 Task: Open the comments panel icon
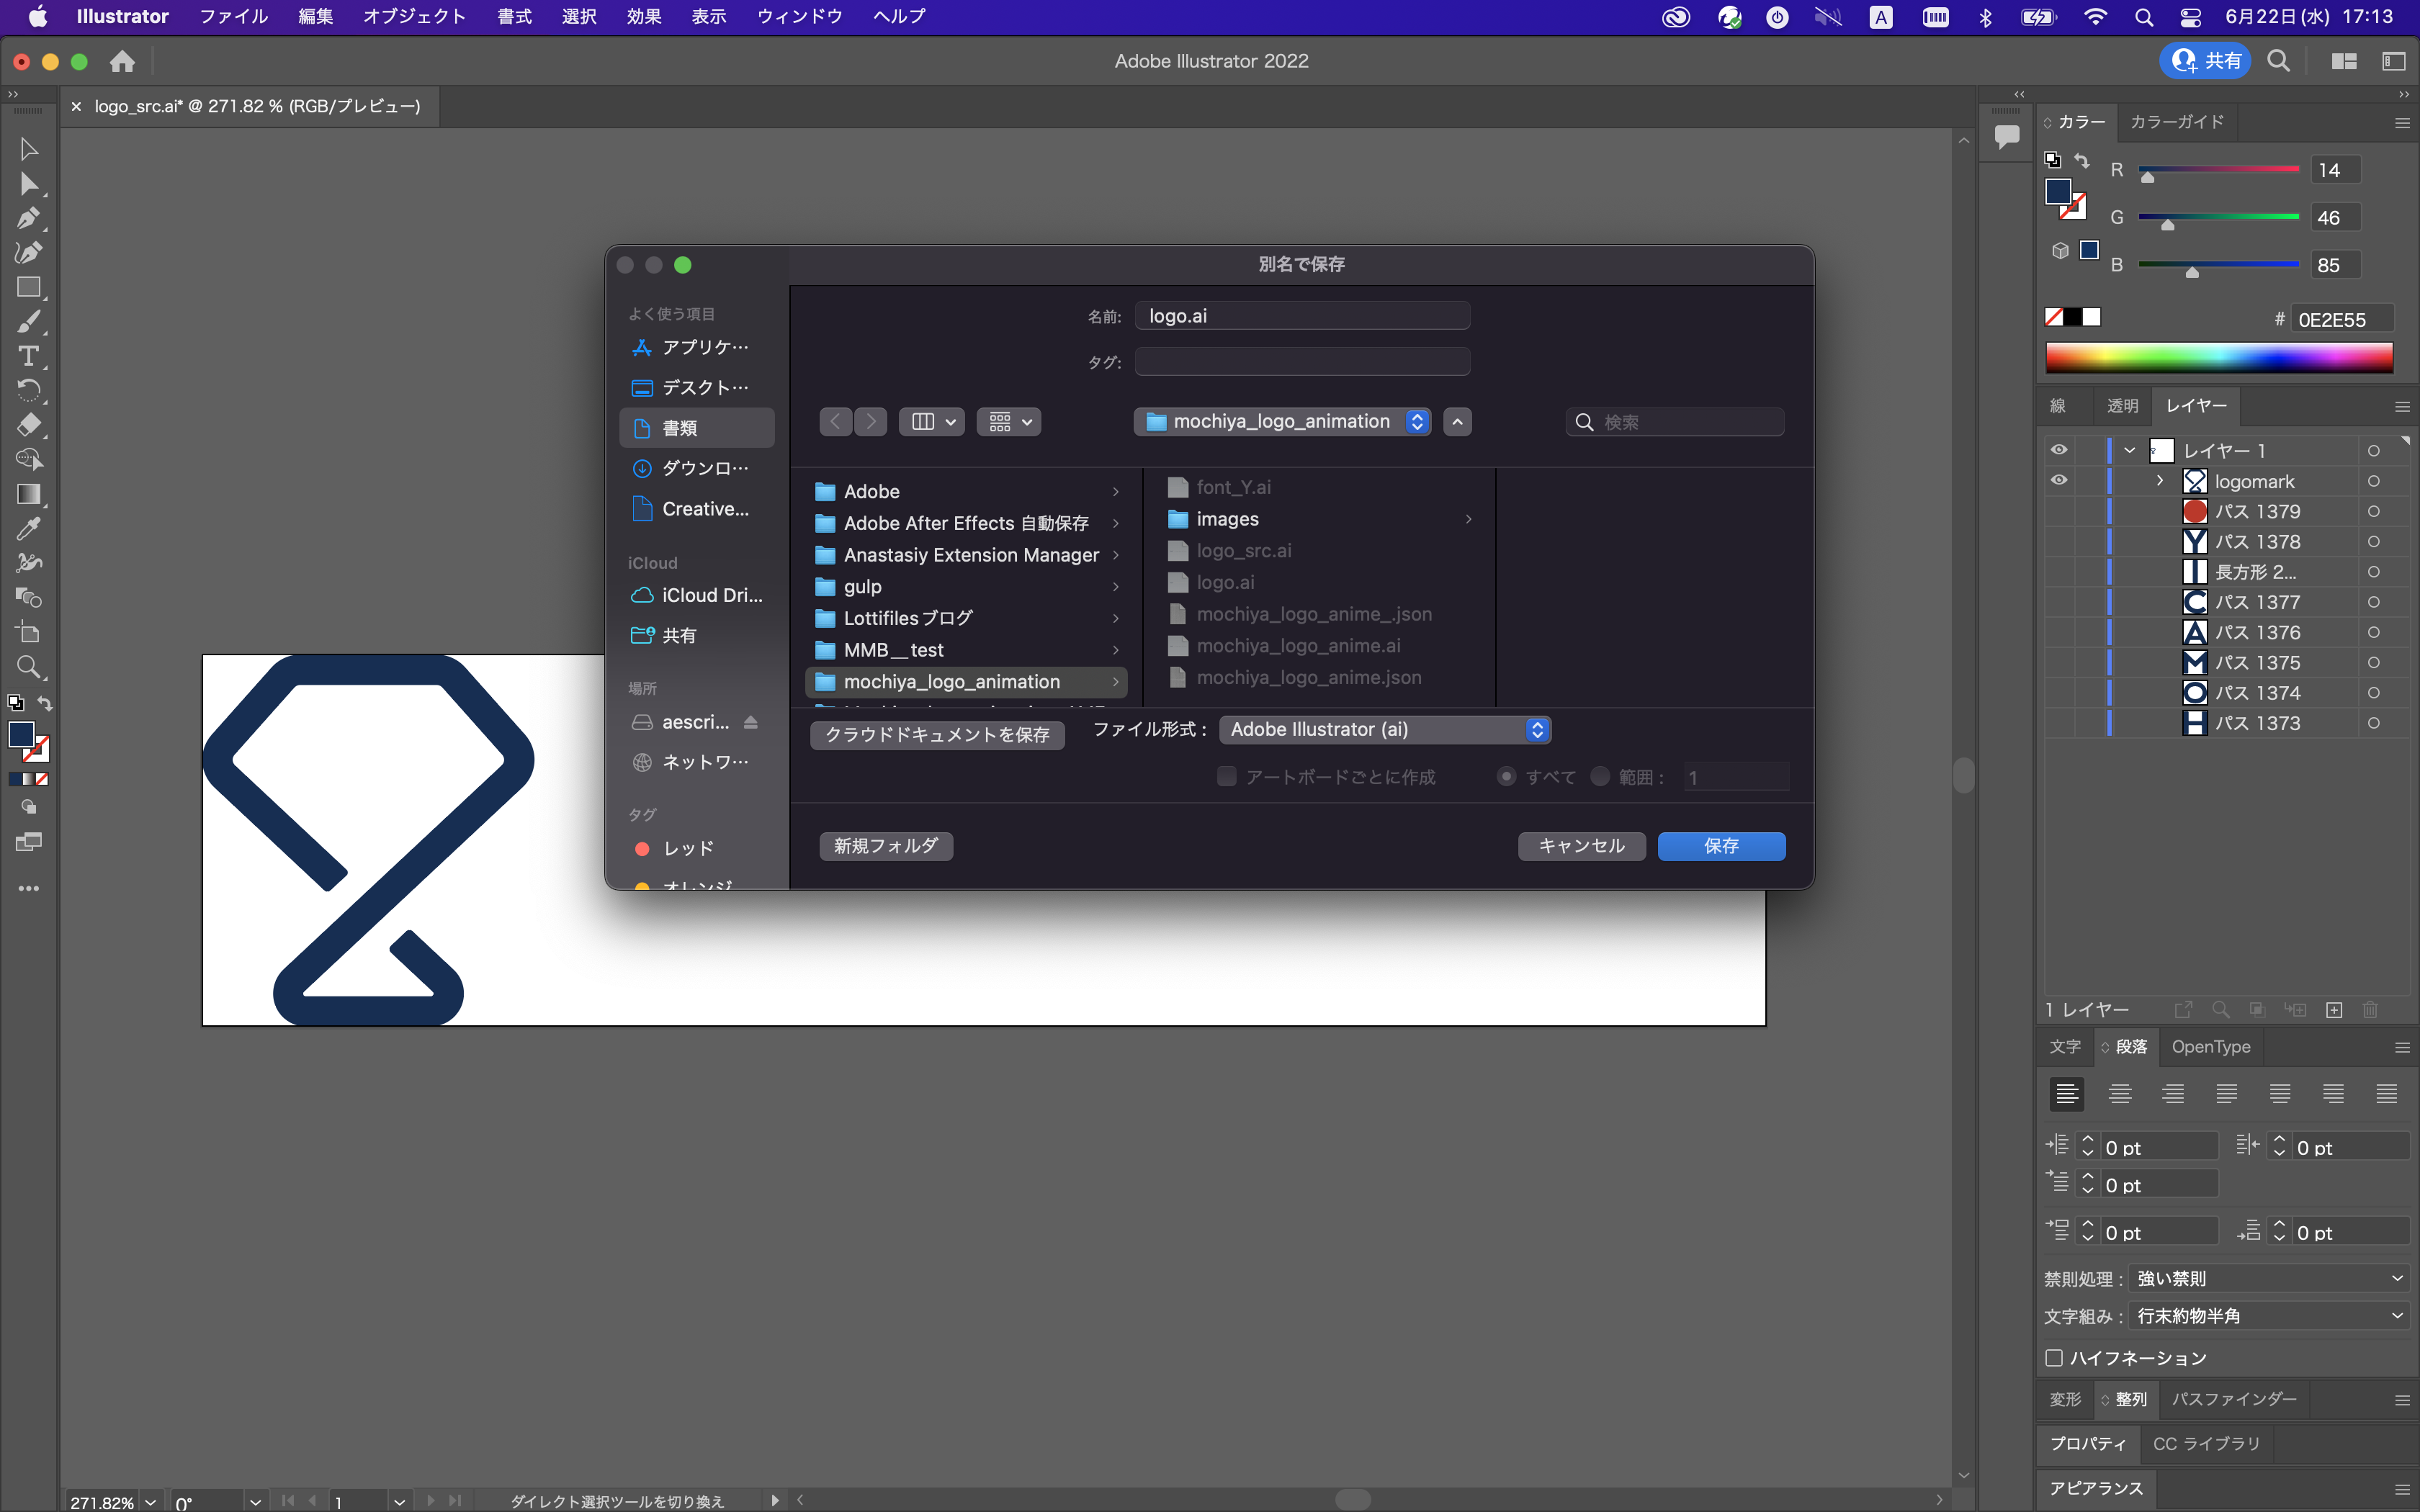point(2006,136)
